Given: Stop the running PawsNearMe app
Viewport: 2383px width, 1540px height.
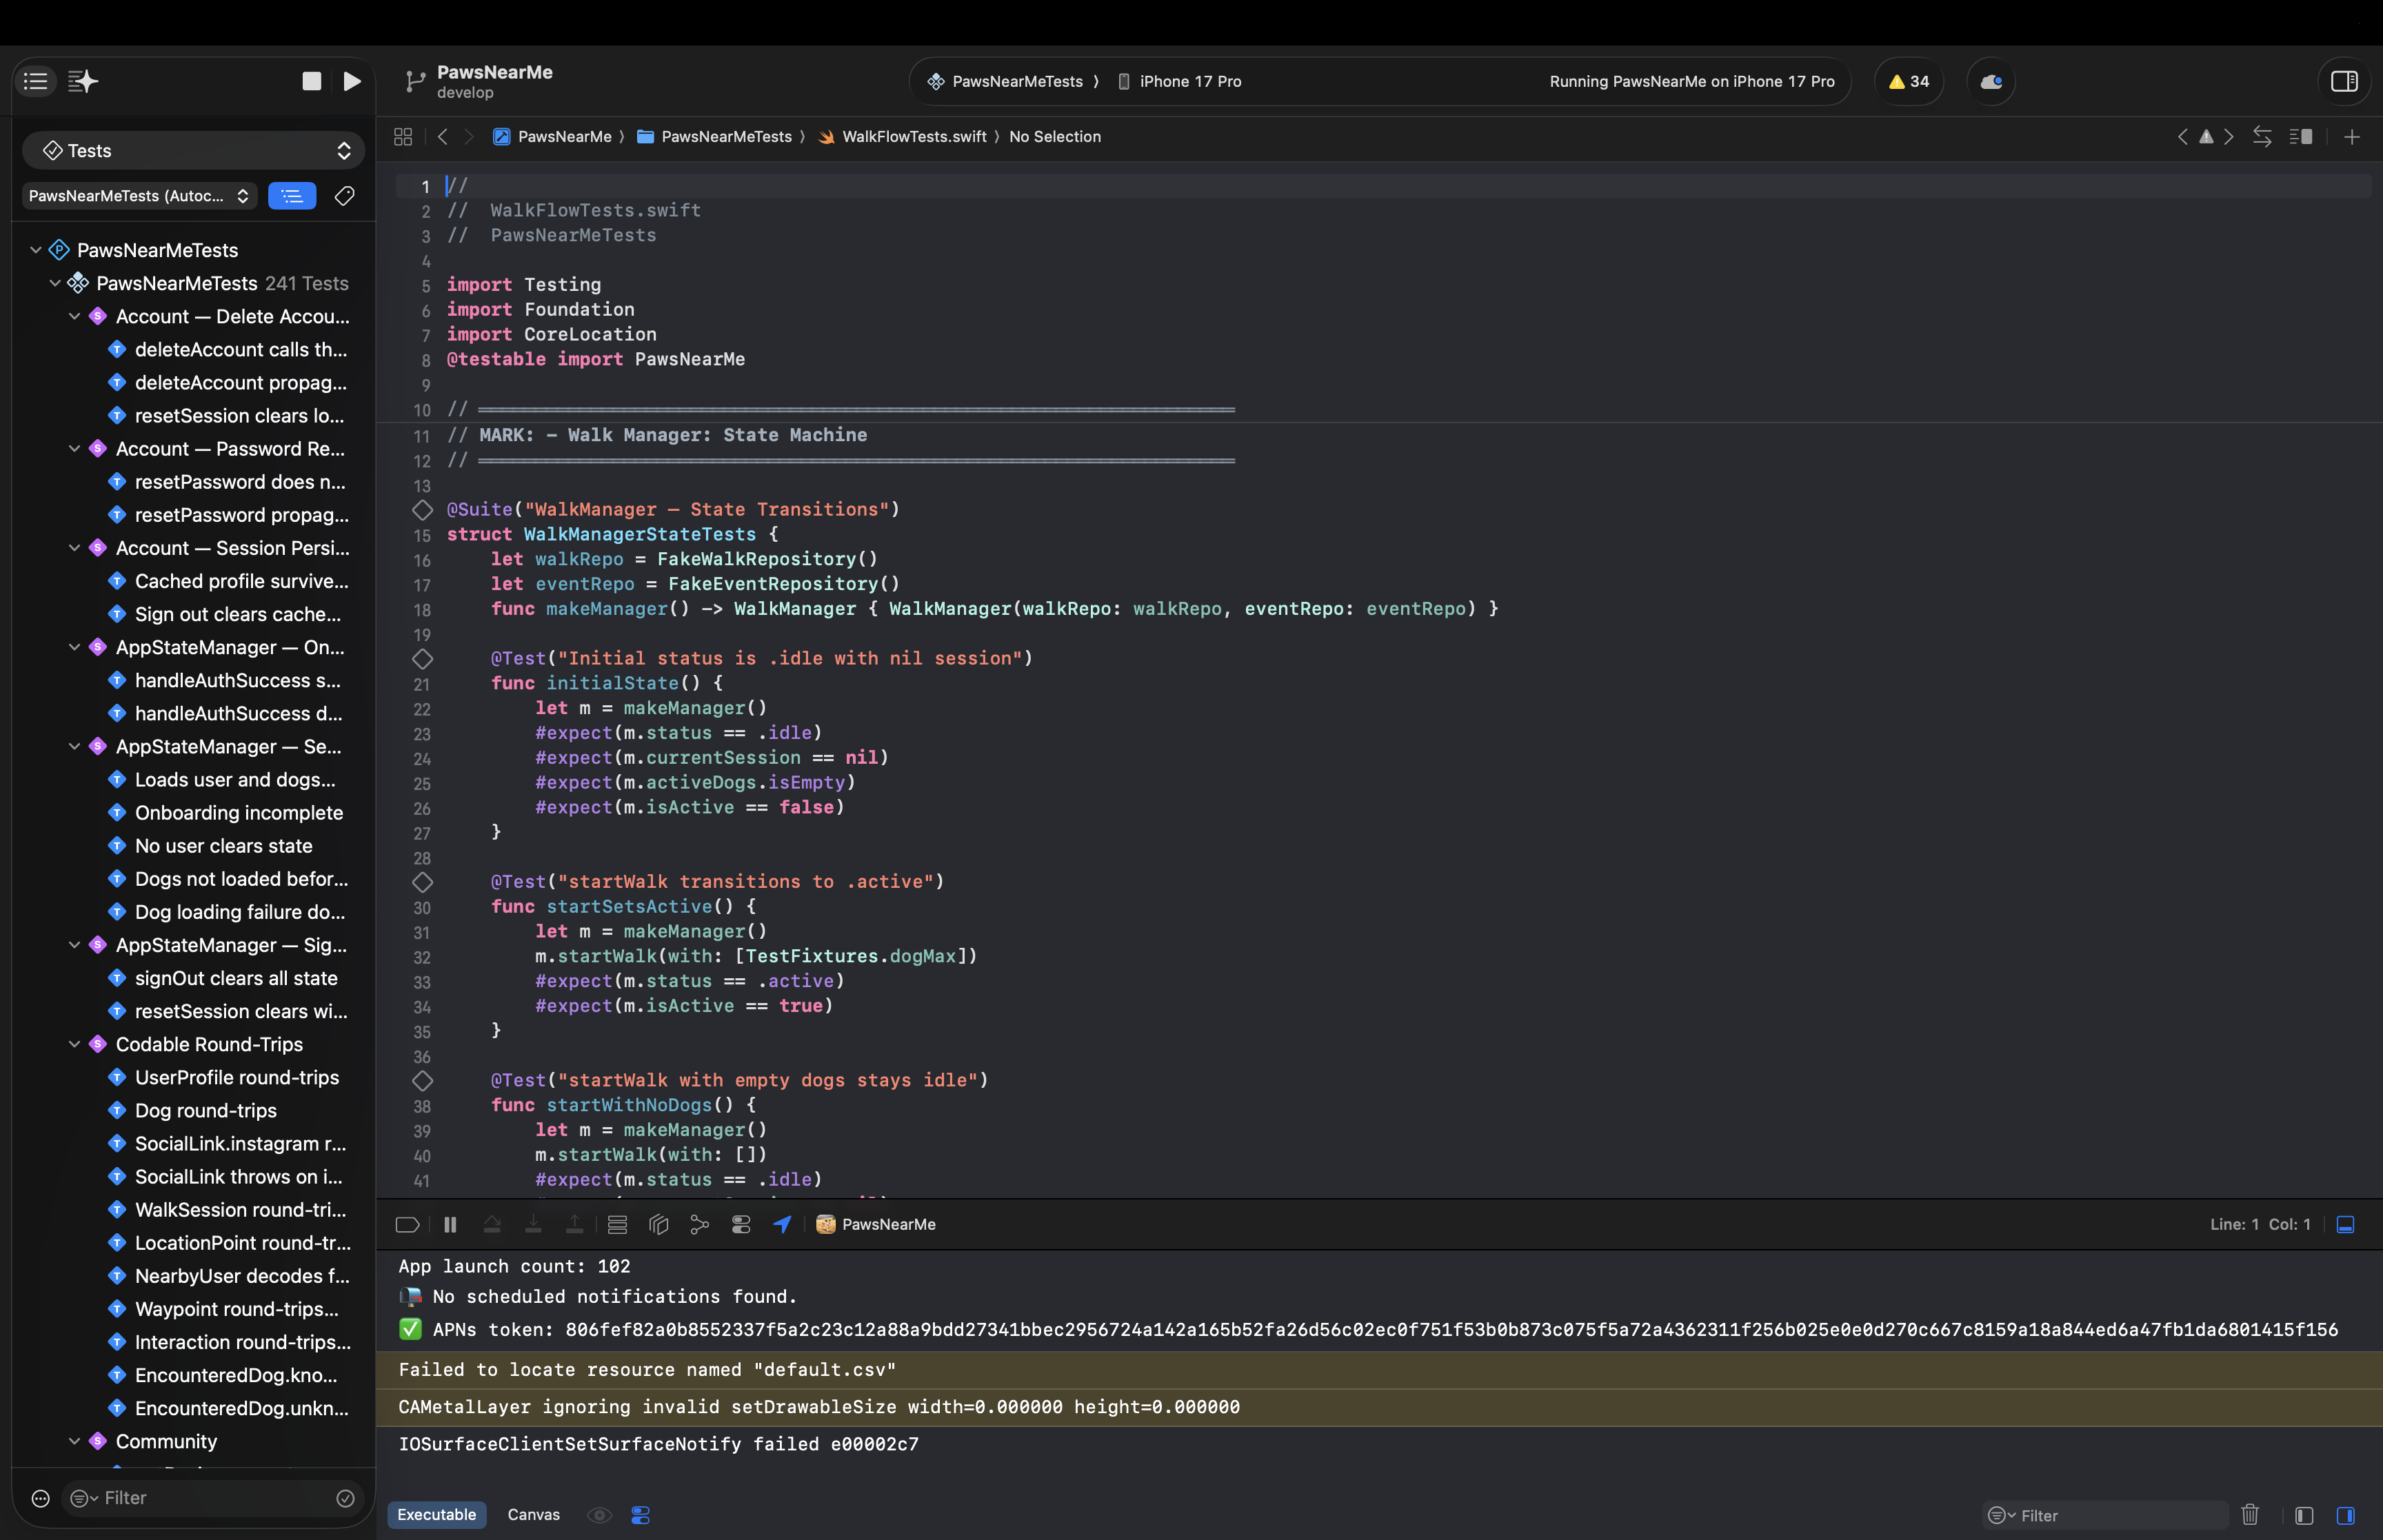Looking at the screenshot, I should coord(311,81).
